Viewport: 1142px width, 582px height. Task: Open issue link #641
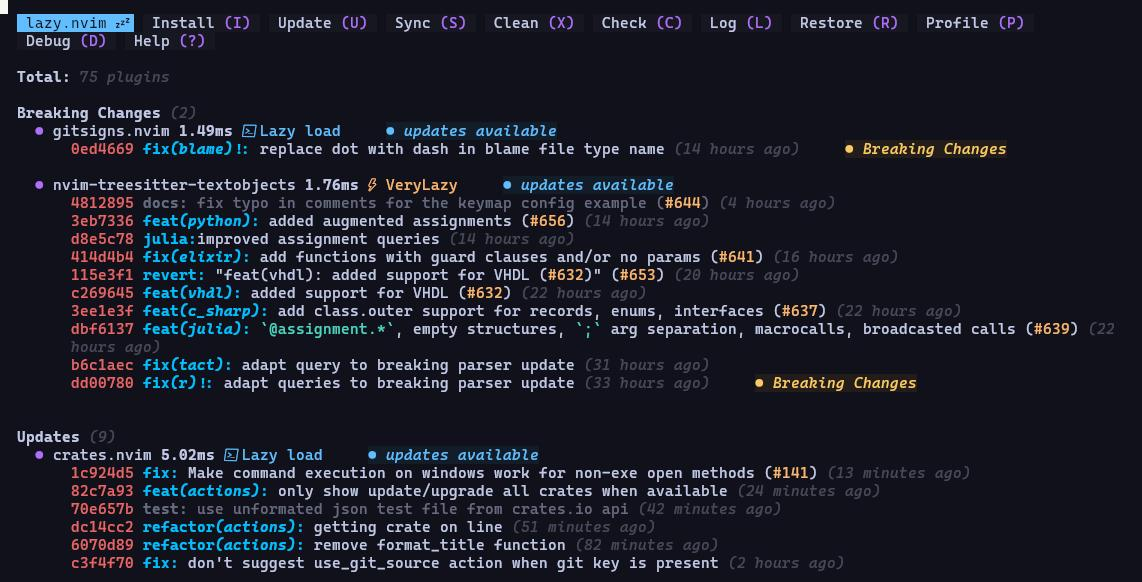click(x=737, y=257)
